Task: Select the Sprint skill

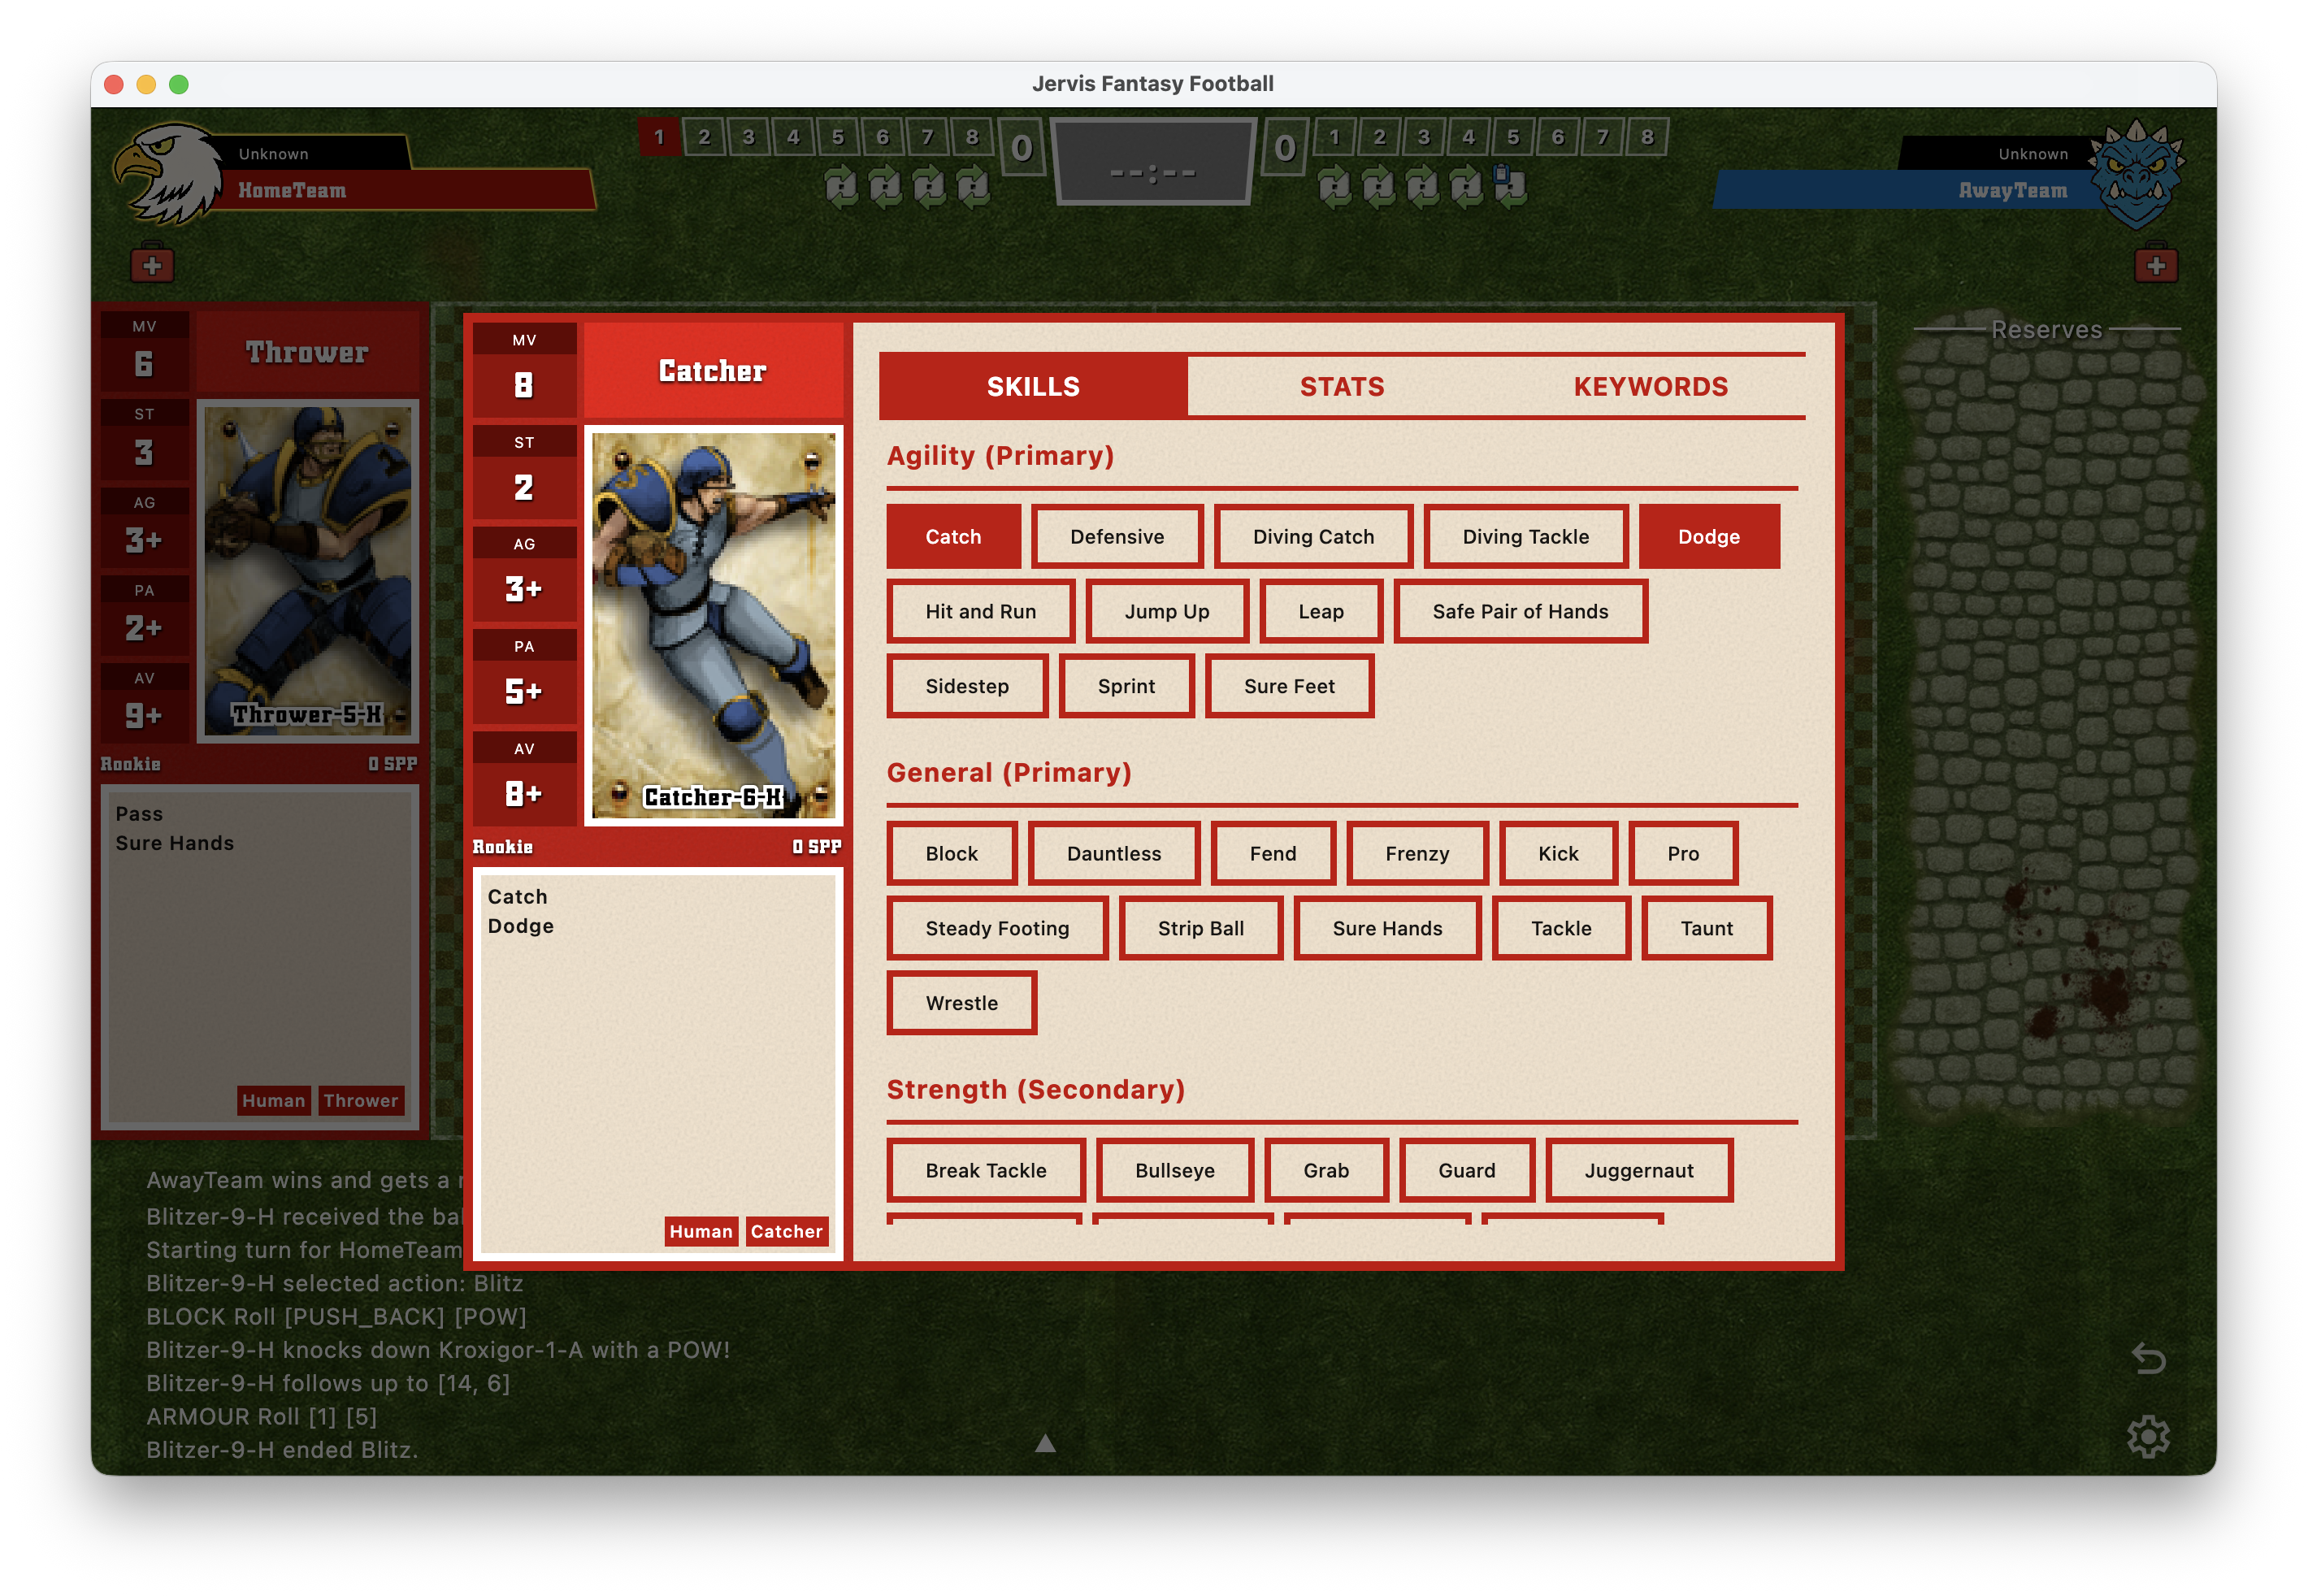Action: [1126, 687]
